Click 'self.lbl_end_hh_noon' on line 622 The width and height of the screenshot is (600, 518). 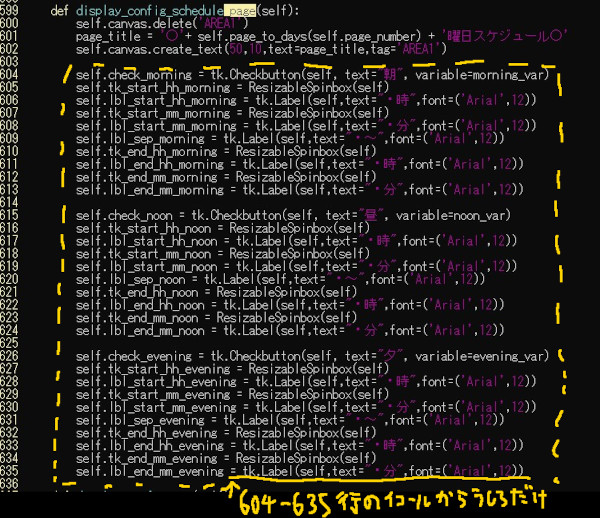point(140,306)
